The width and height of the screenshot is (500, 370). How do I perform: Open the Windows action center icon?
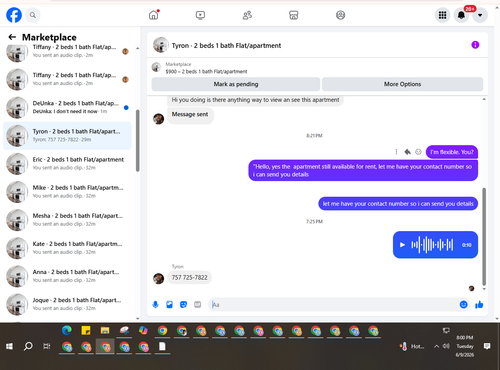[487, 346]
